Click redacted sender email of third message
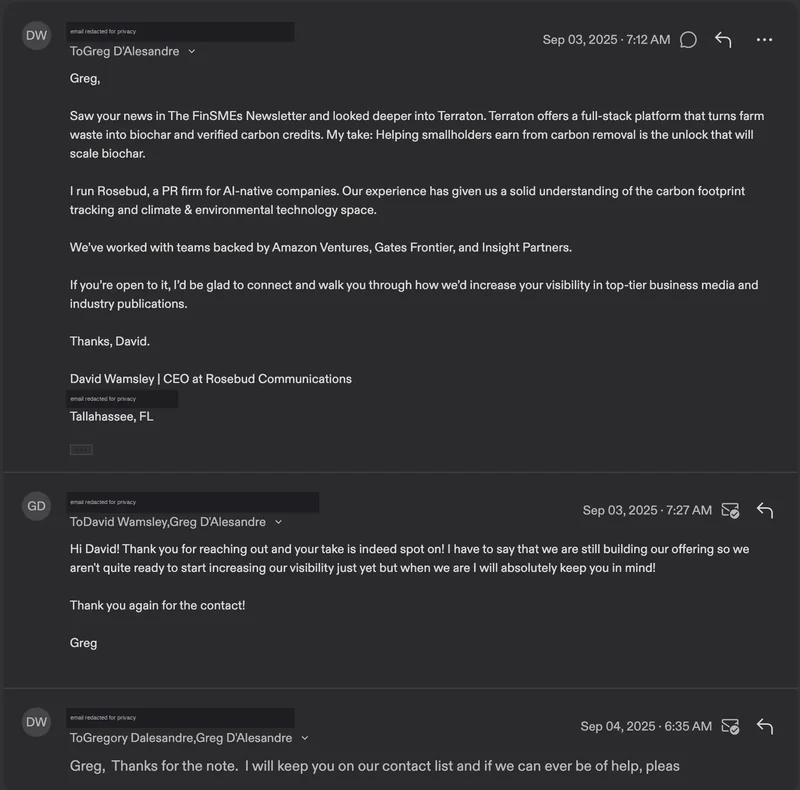The width and height of the screenshot is (800, 790). pos(180,718)
